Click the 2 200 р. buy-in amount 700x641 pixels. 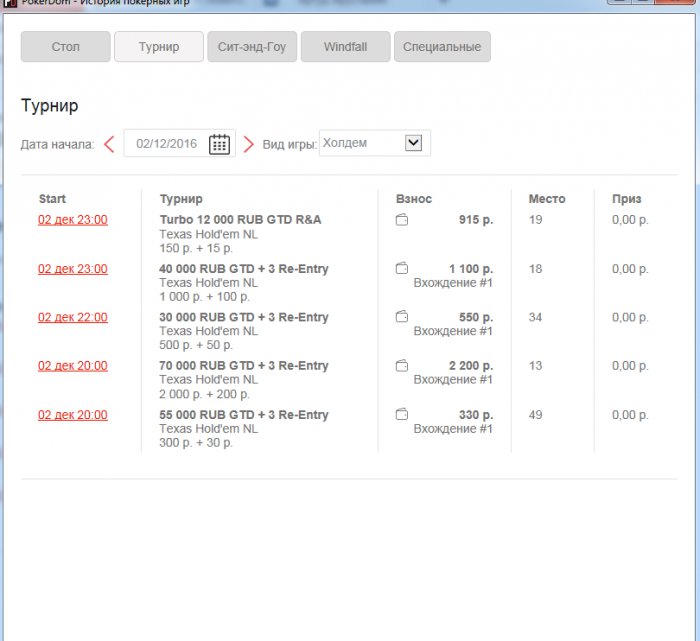[471, 366]
